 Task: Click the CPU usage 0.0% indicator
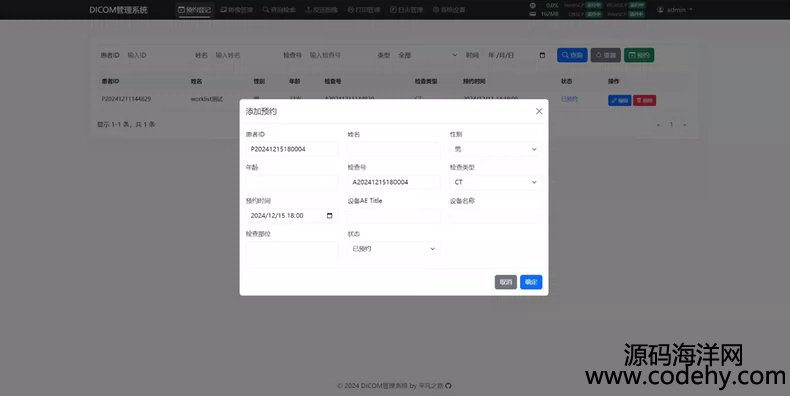click(x=552, y=6)
